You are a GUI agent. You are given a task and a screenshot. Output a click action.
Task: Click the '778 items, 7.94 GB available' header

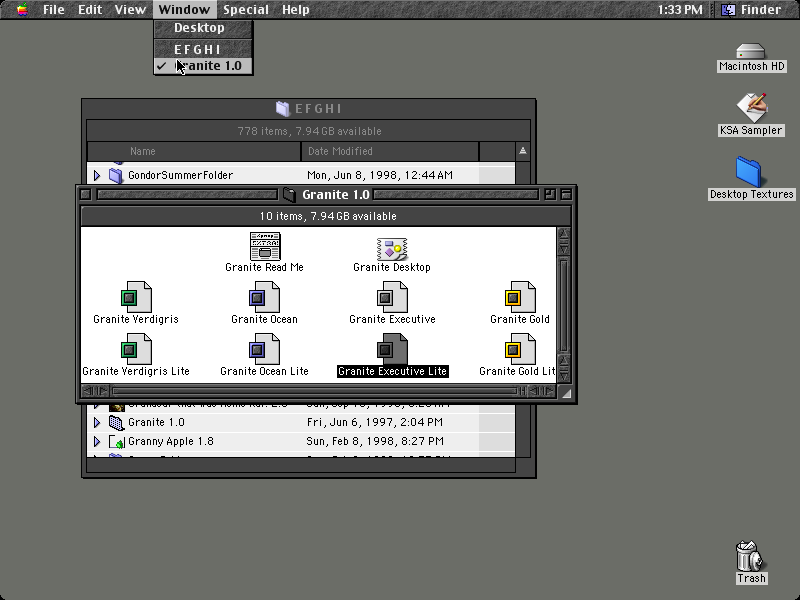coord(309,131)
